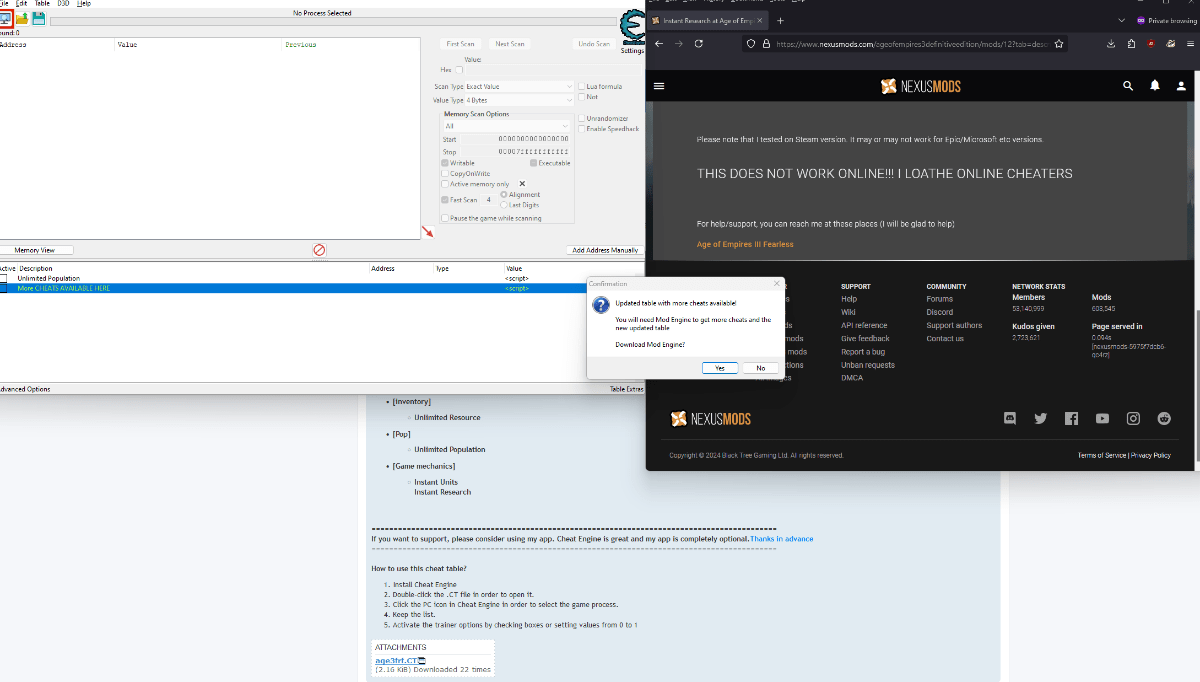
Task: Enable the Speedhack checkbox
Action: click(582, 129)
